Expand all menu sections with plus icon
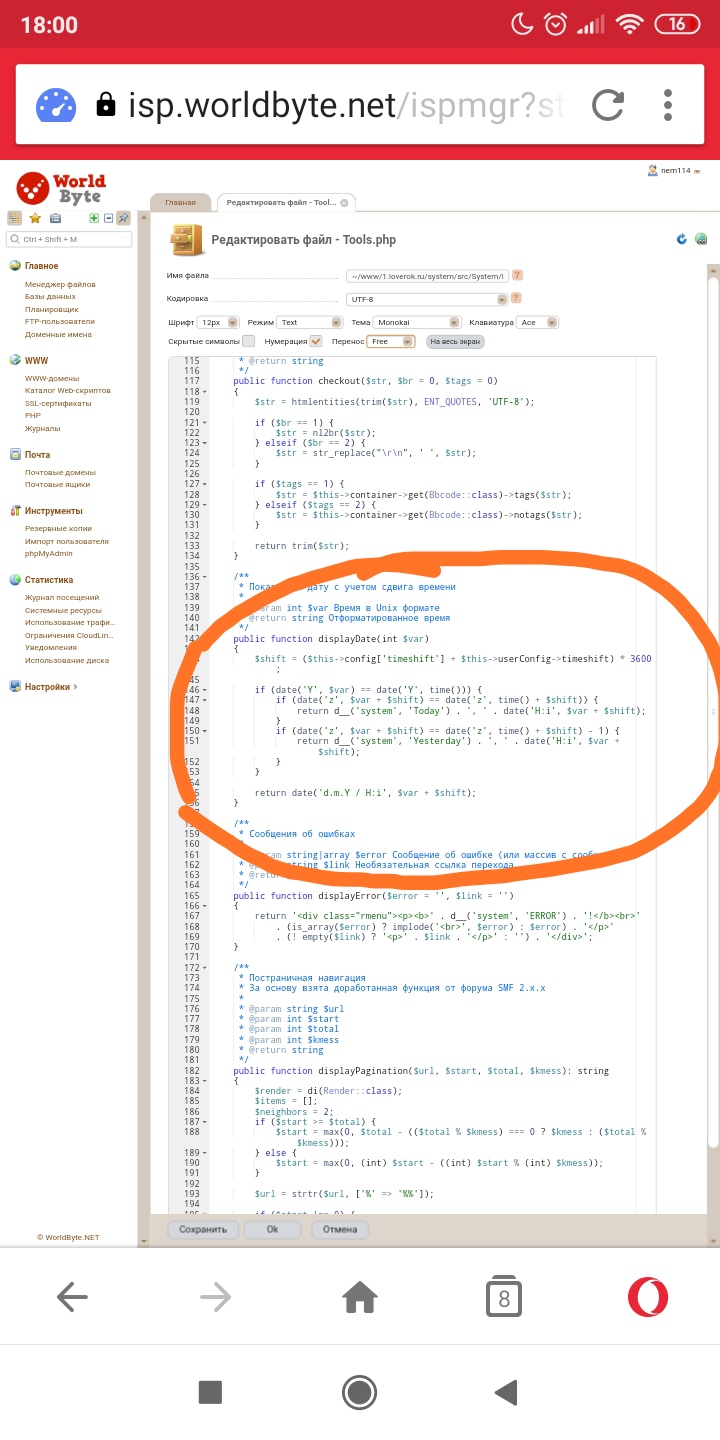The height and width of the screenshot is (1440, 720). [94, 218]
